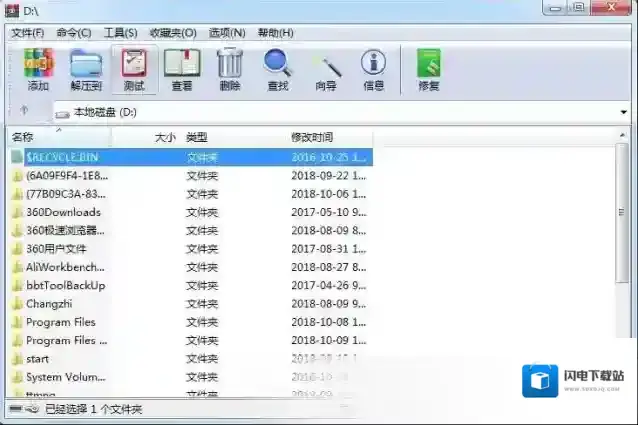Click folder icon beside Program Files
Viewport: 638px width, 425px height.
(x=17, y=322)
